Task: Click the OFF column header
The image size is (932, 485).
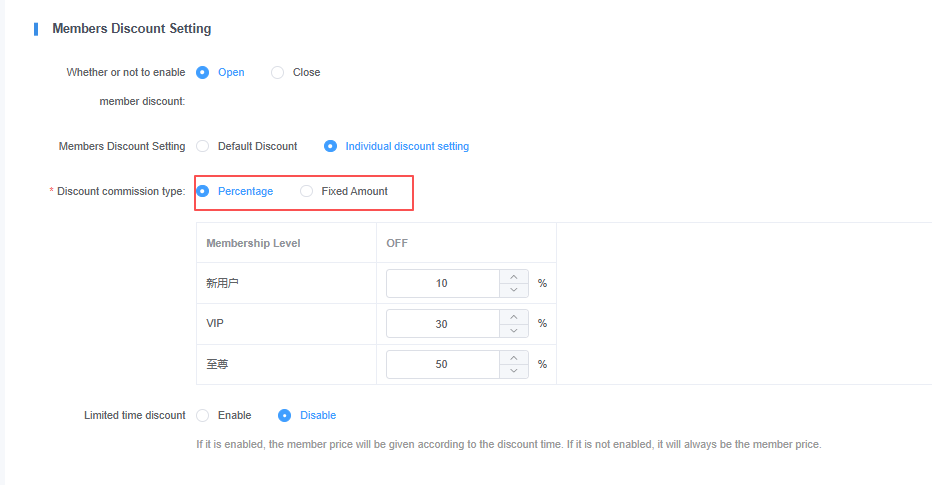Action: (x=397, y=243)
